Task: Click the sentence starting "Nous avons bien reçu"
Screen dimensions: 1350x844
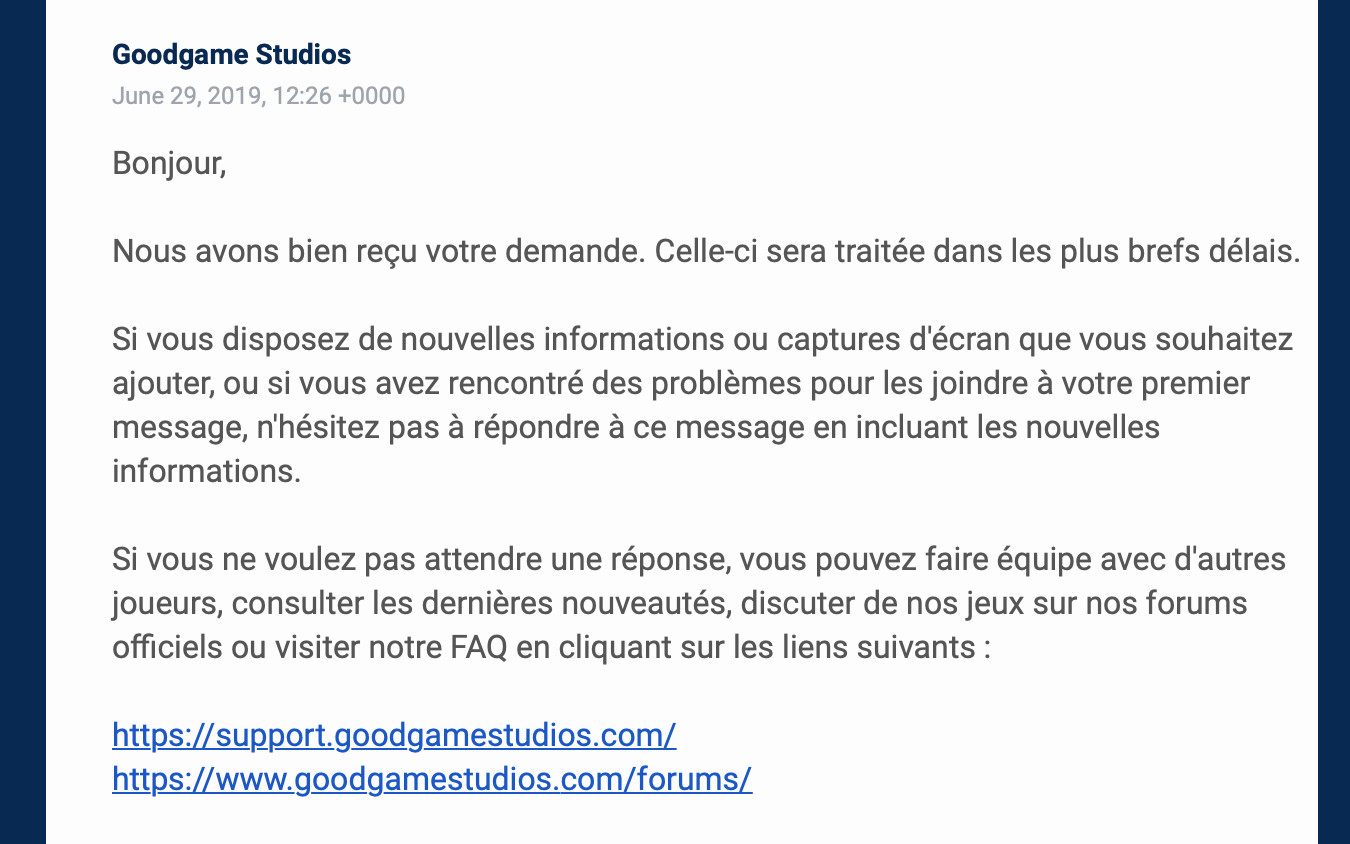Action: coord(379,251)
